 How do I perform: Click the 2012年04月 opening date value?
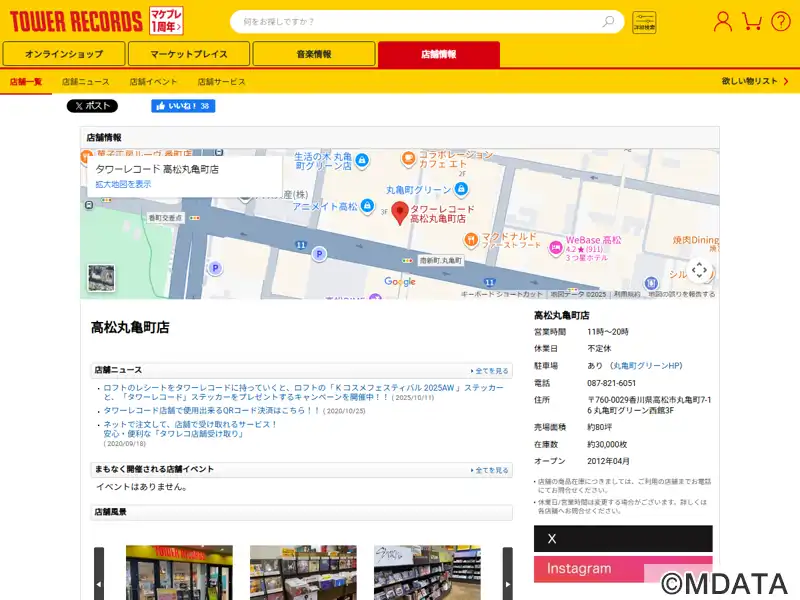[x=608, y=461]
